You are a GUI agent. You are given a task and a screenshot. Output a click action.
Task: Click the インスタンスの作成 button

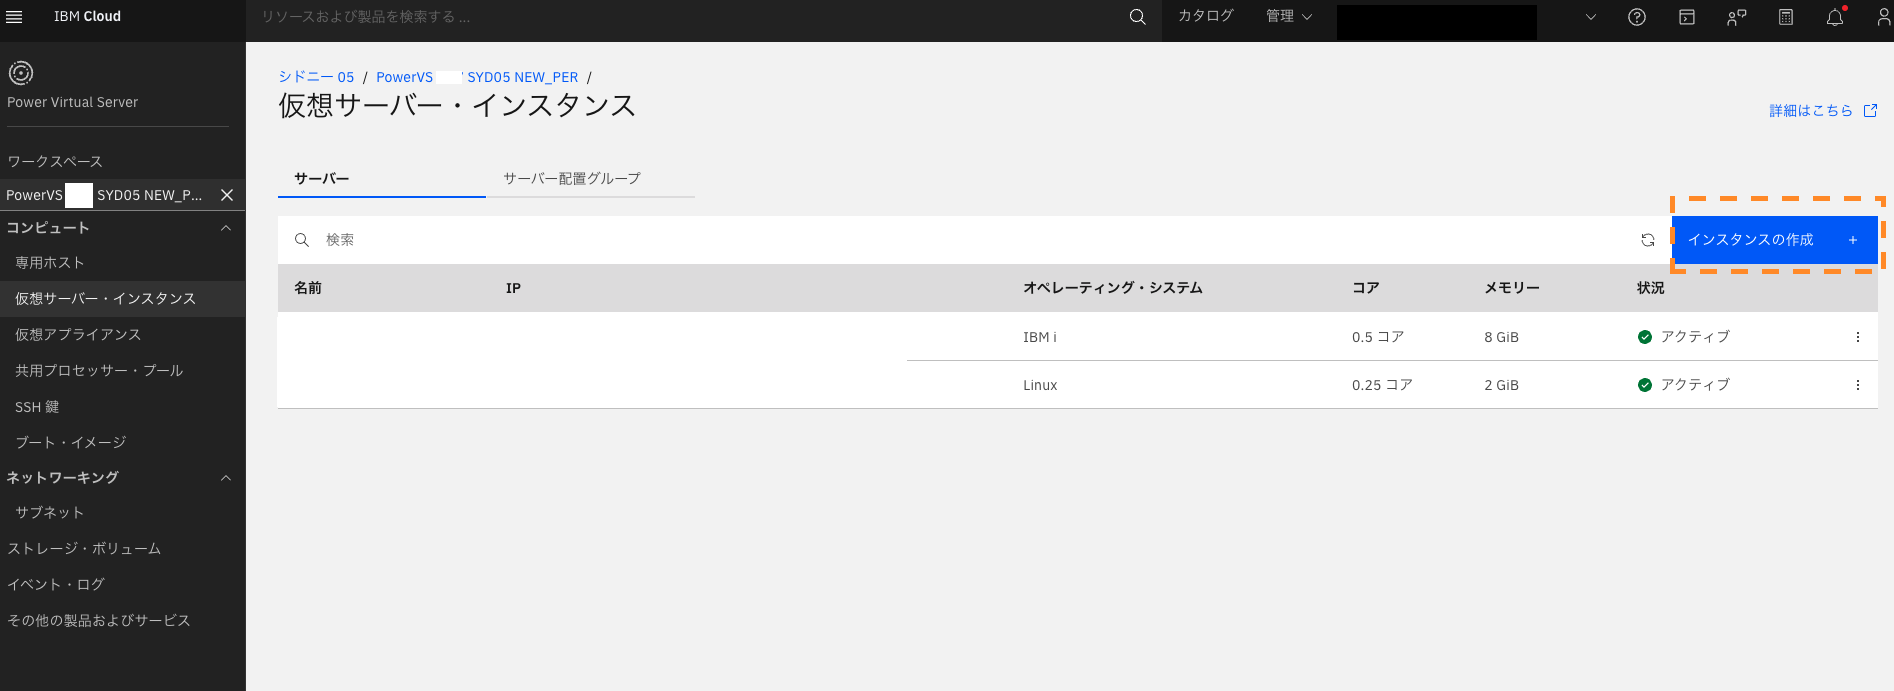tap(1774, 240)
